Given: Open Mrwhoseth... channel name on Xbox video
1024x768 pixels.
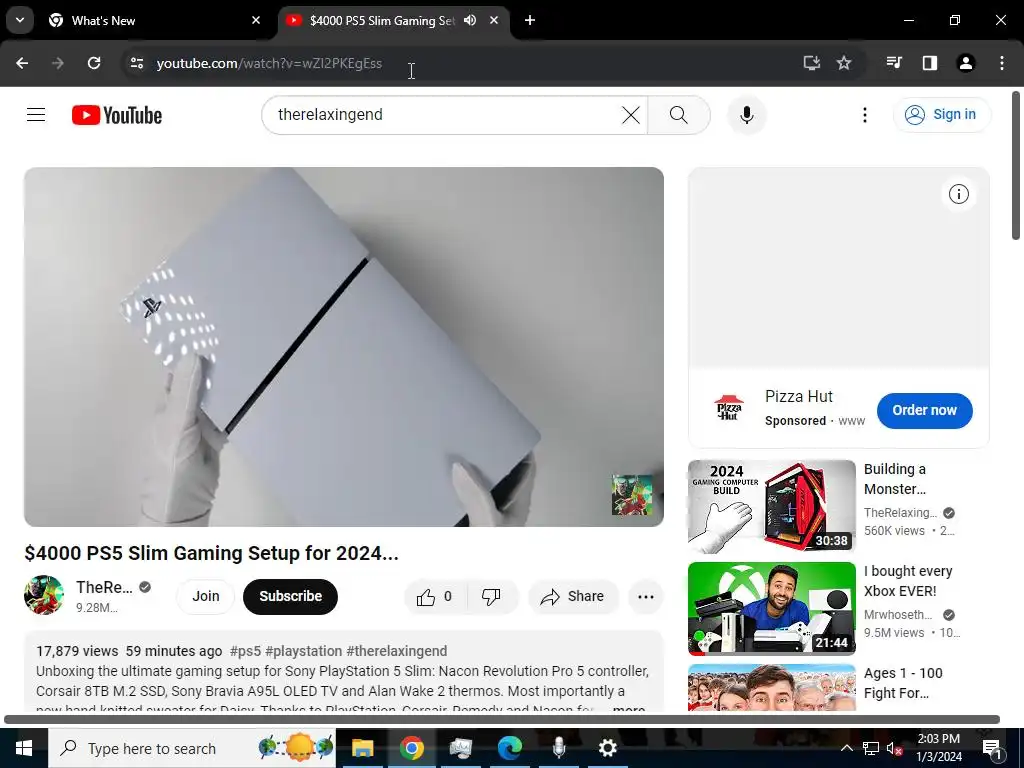Looking at the screenshot, I should click(x=898, y=615).
